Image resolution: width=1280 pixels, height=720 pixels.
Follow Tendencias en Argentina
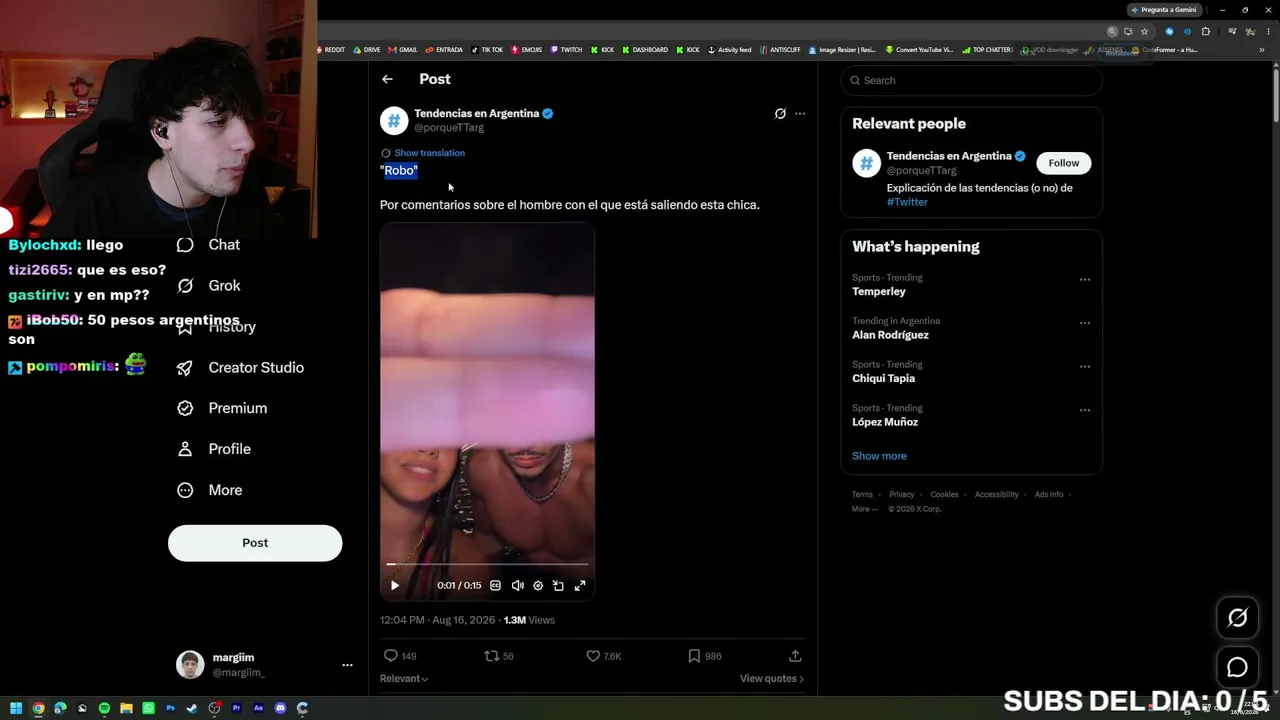[1064, 163]
